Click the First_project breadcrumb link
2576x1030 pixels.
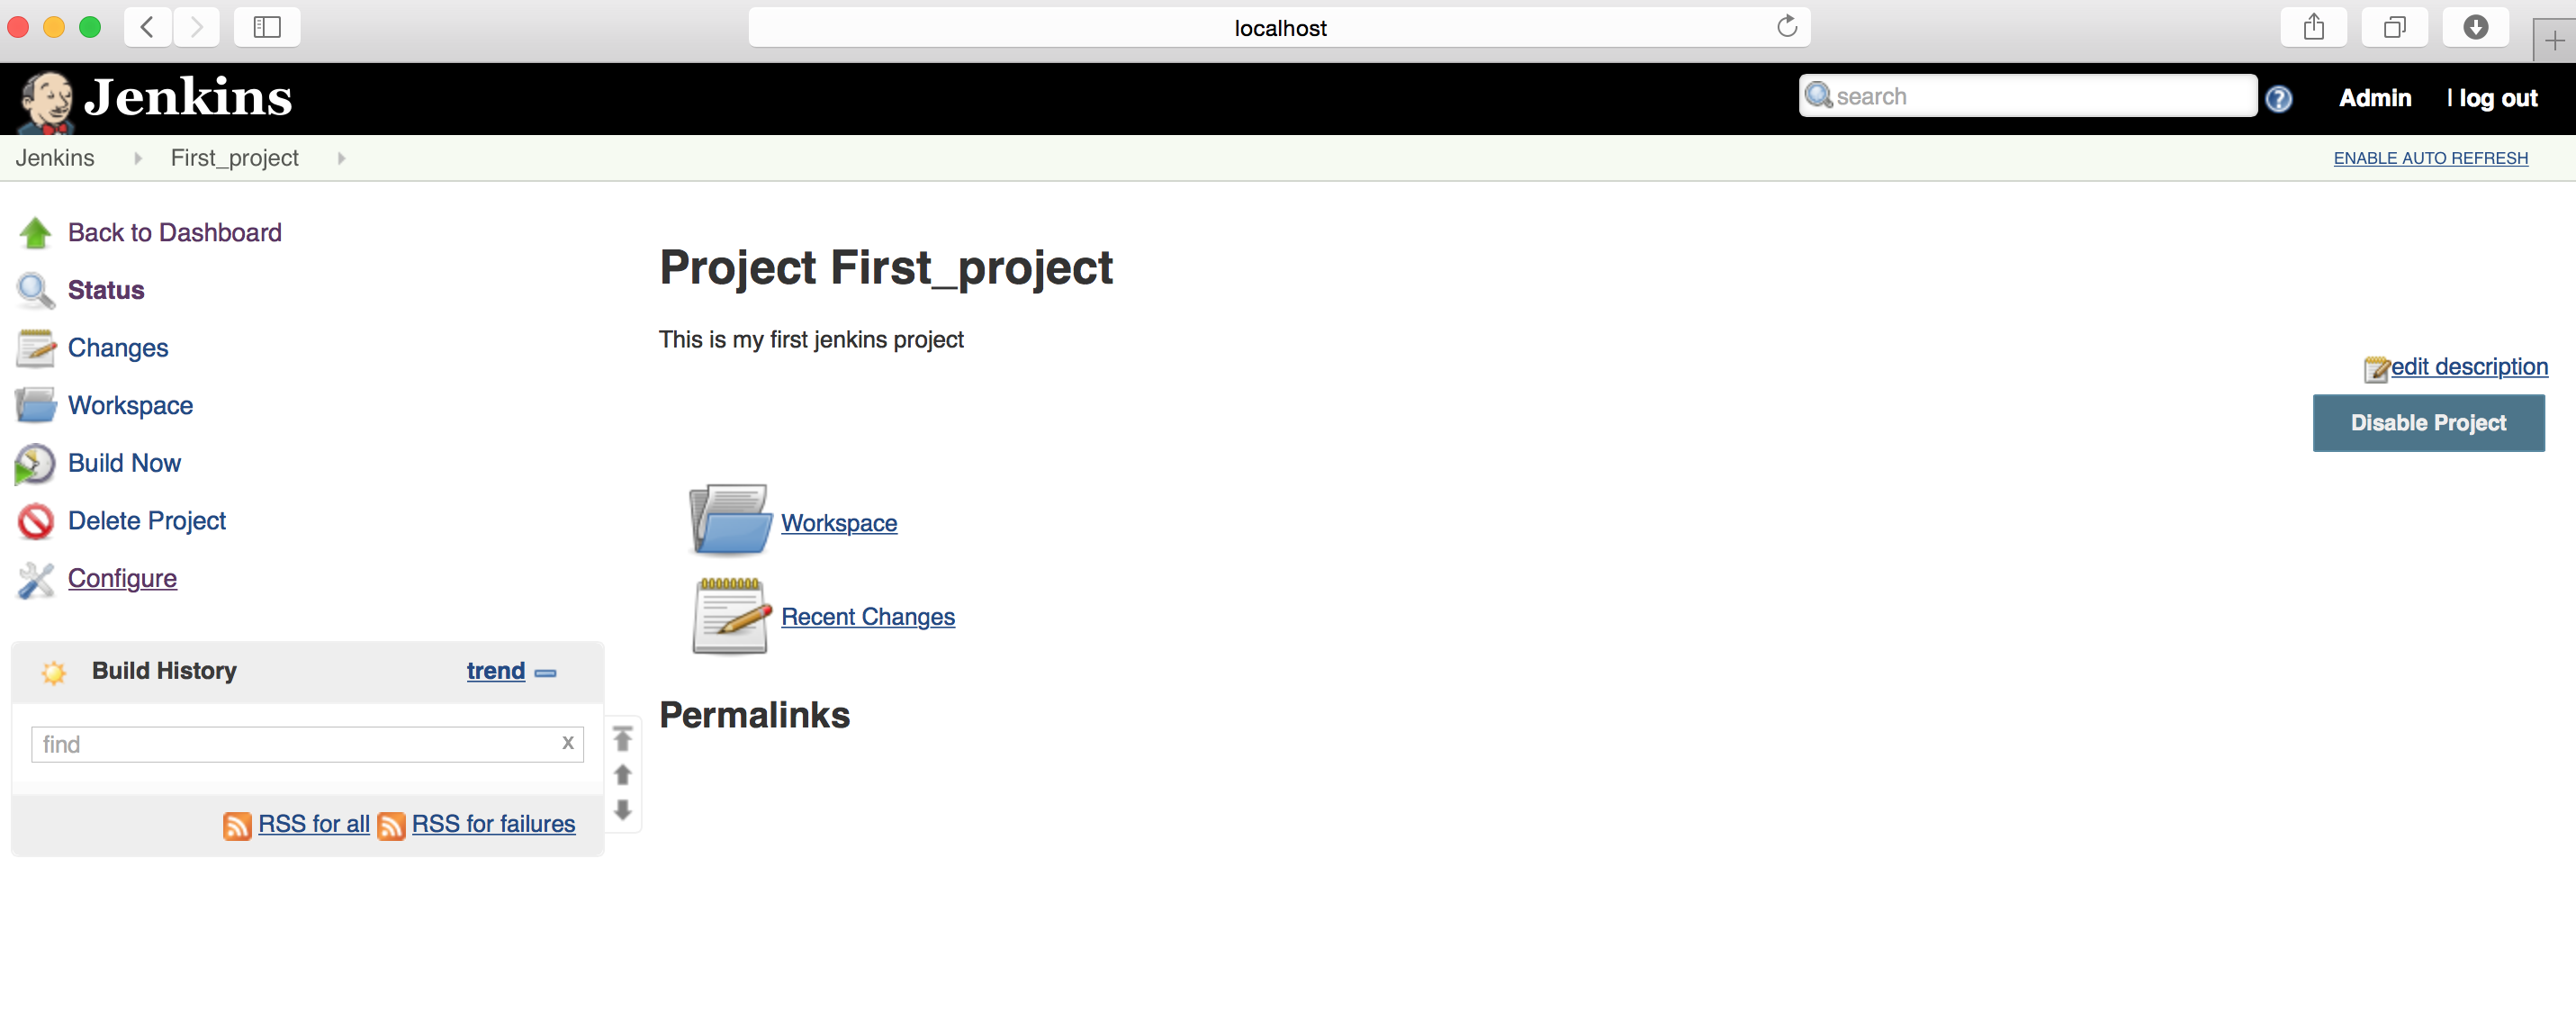pyautogui.click(x=235, y=158)
